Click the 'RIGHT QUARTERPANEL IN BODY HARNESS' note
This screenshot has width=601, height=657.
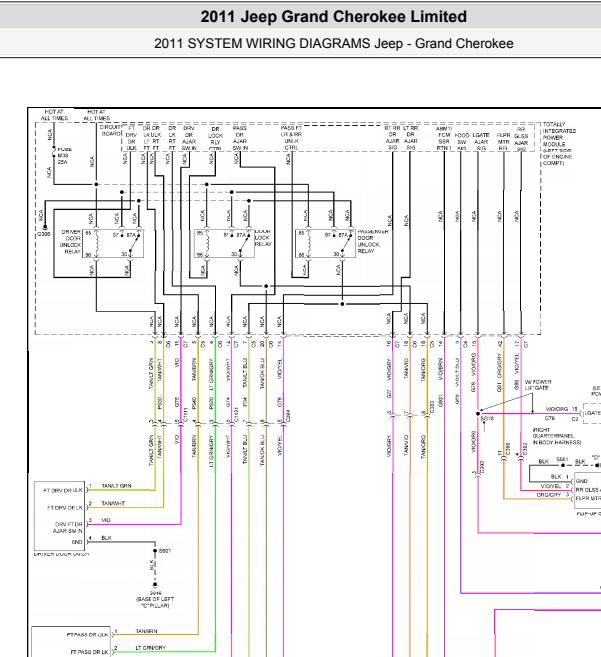point(557,436)
